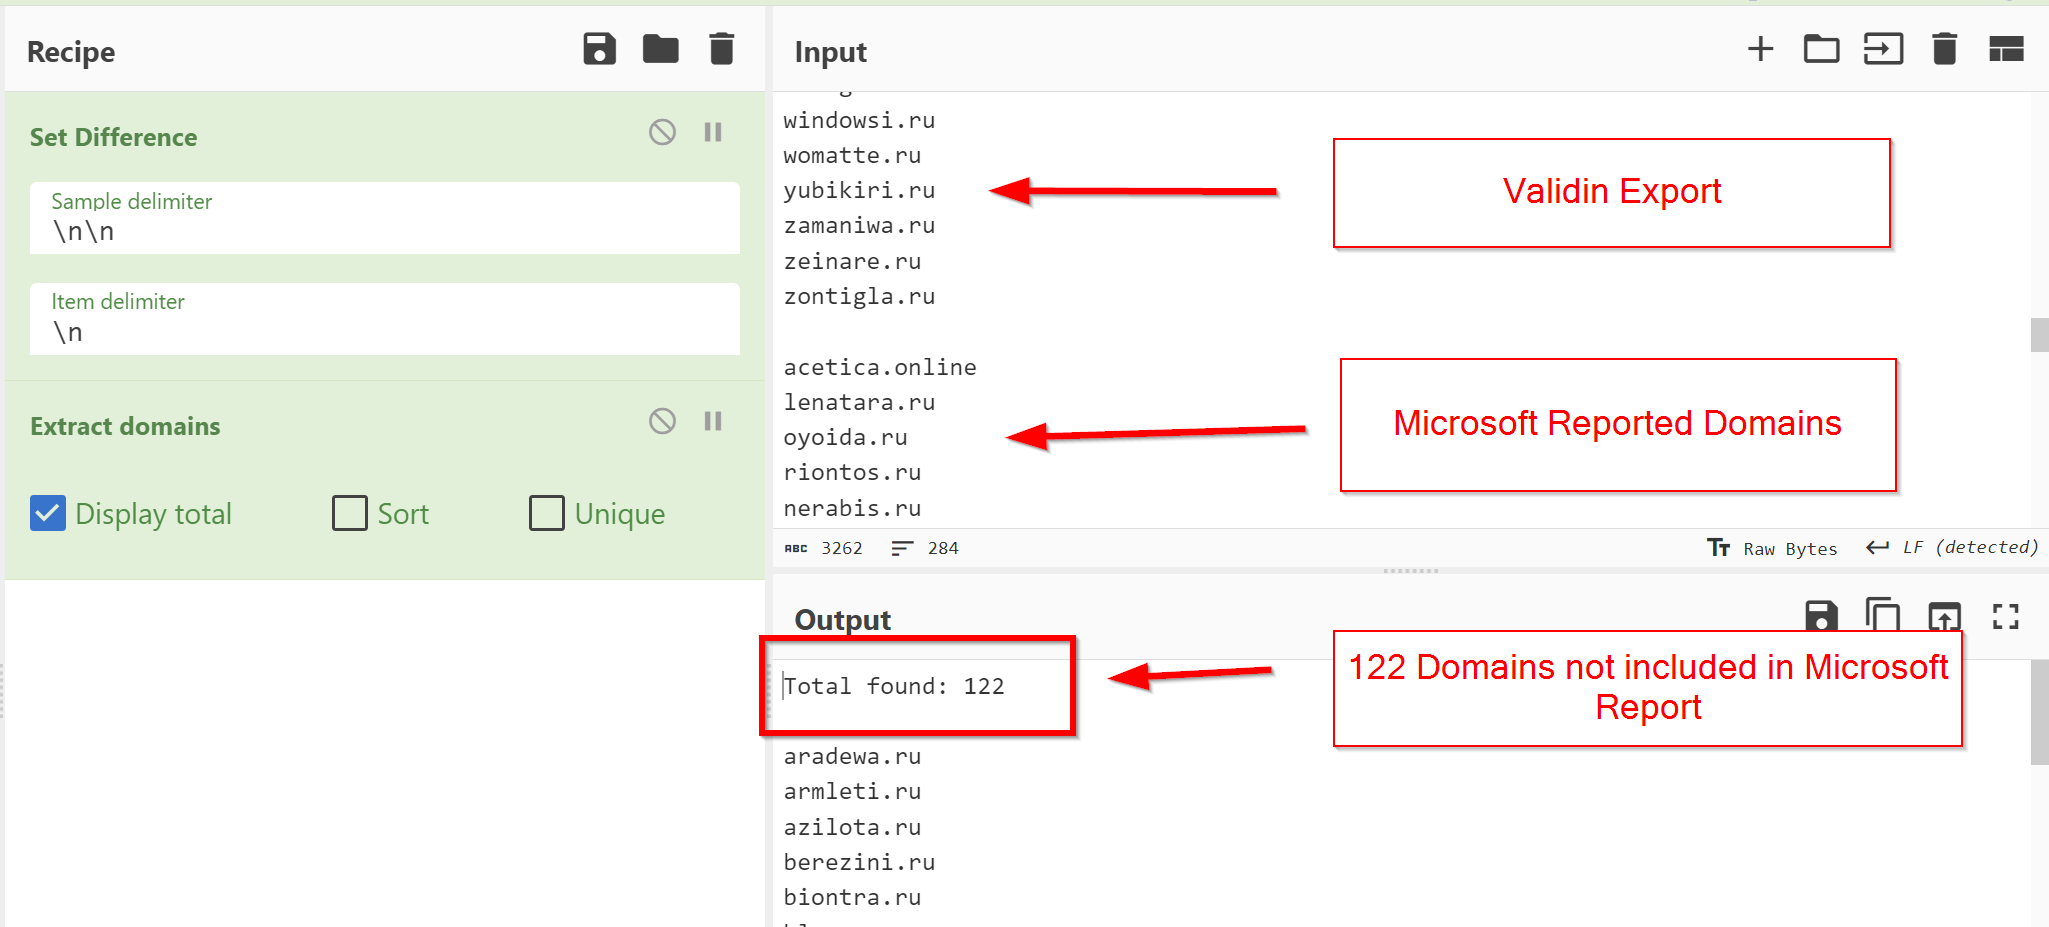Click the Output scrollbar thumb
2049x927 pixels.
pos(2039,712)
